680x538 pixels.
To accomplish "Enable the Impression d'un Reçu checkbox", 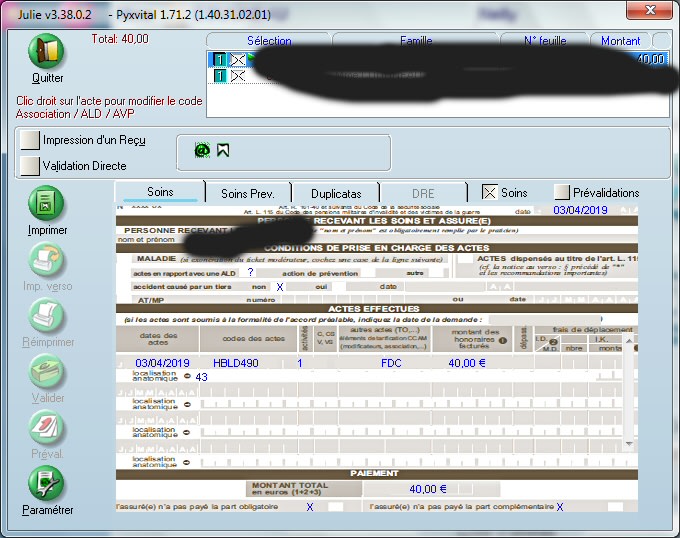I will 30,141.
